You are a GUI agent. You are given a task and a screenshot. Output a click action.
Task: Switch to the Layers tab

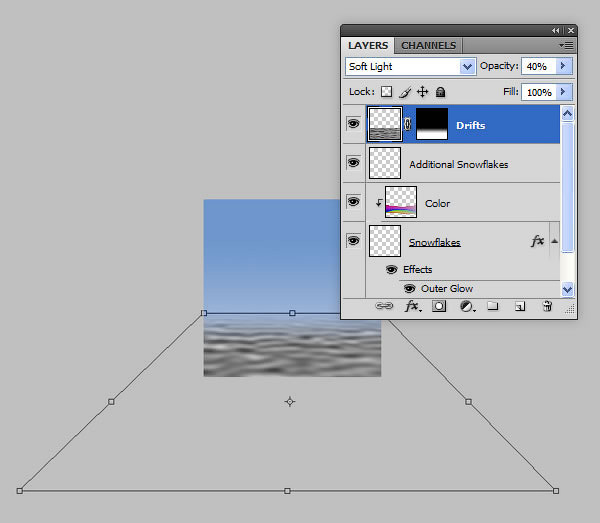(368, 46)
